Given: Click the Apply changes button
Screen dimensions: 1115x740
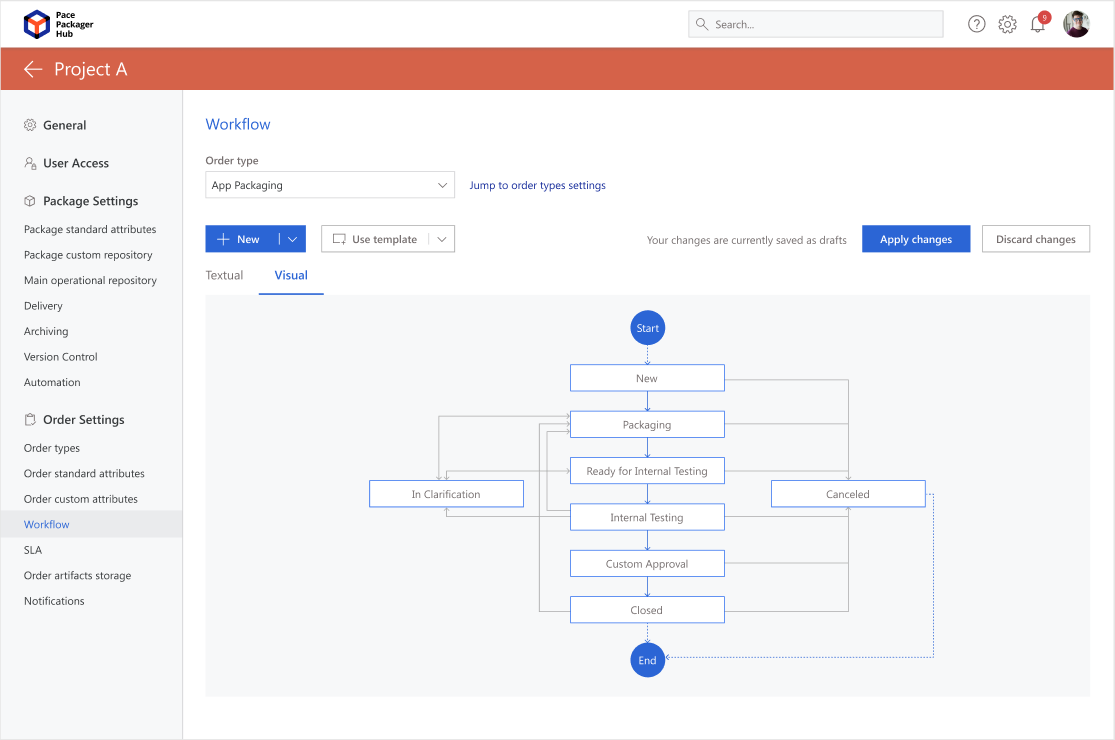Looking at the screenshot, I should 916,239.
